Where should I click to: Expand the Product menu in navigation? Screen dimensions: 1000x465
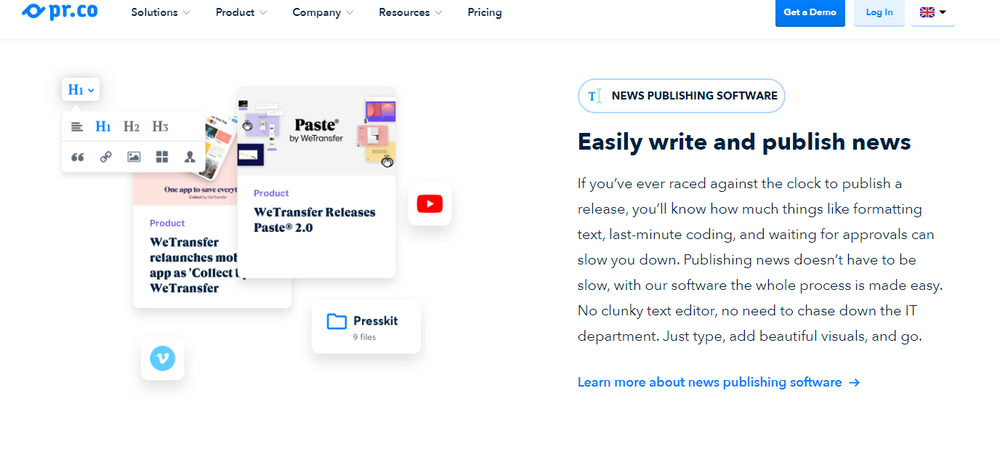click(241, 12)
